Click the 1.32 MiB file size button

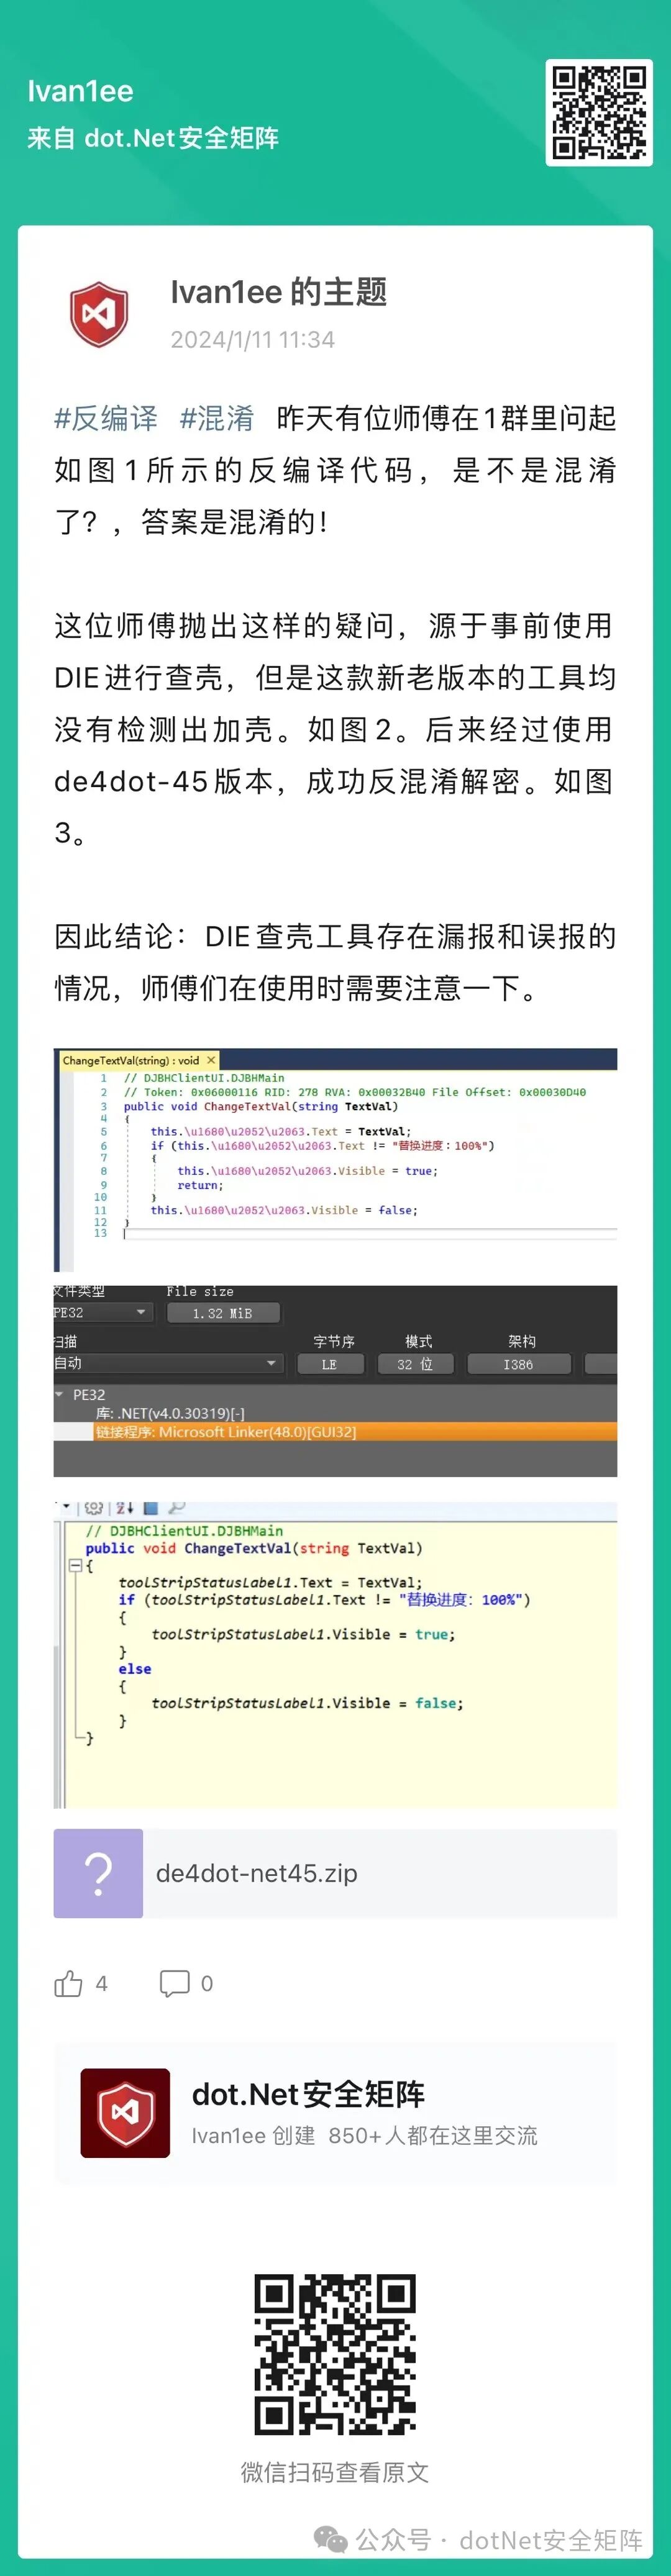tap(223, 1313)
